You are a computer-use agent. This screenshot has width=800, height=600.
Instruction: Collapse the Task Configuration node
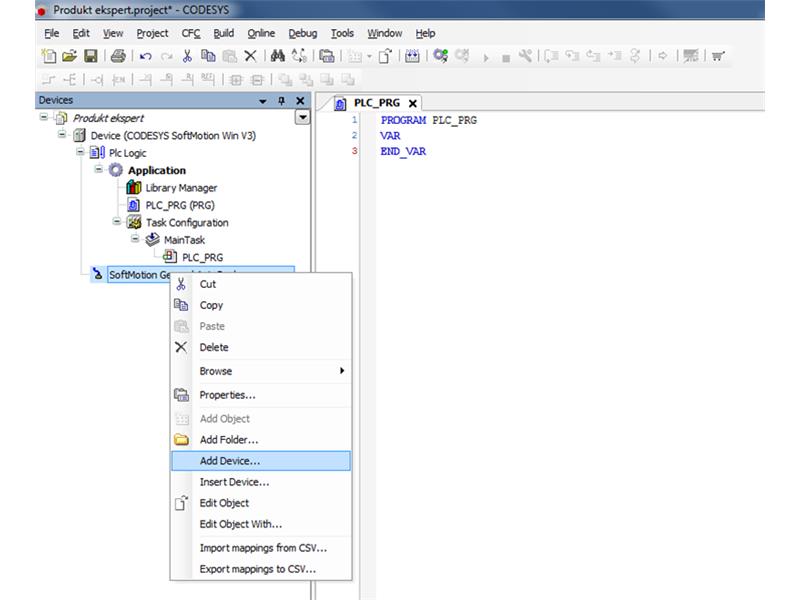click(x=117, y=221)
